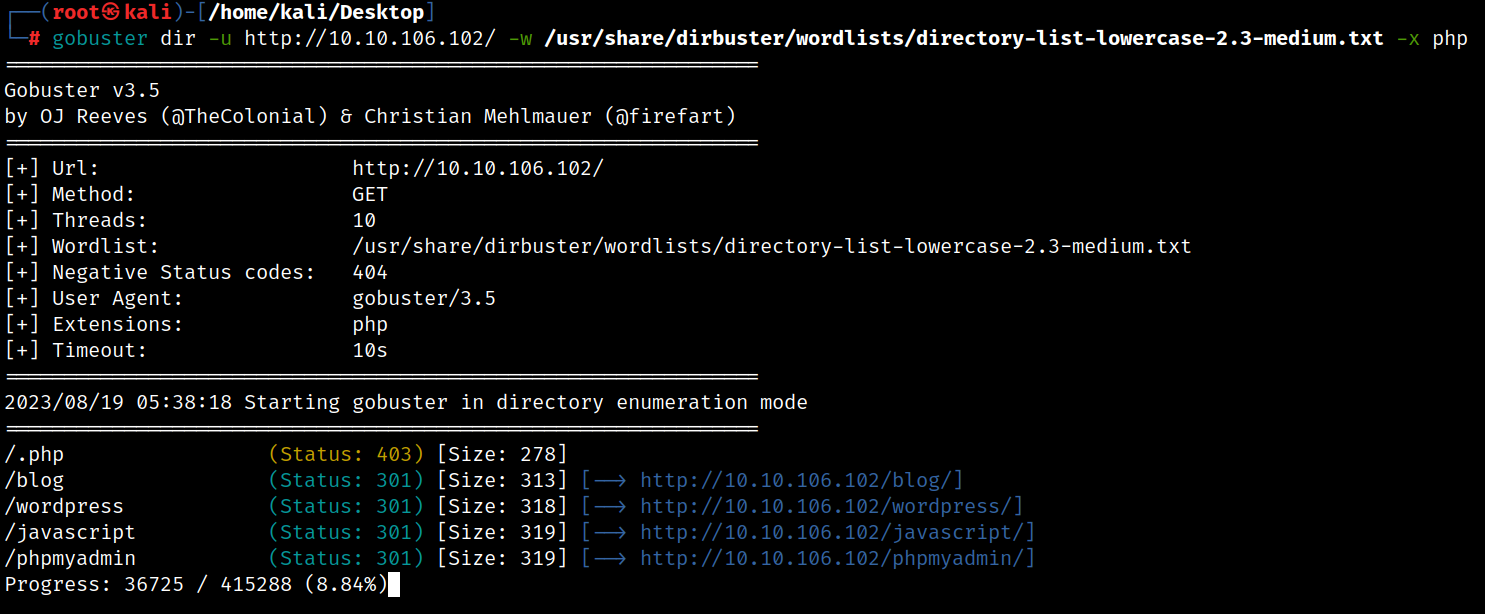1485x614 pixels.
Task: Click the Status 301 text for /blog
Action: [346, 480]
